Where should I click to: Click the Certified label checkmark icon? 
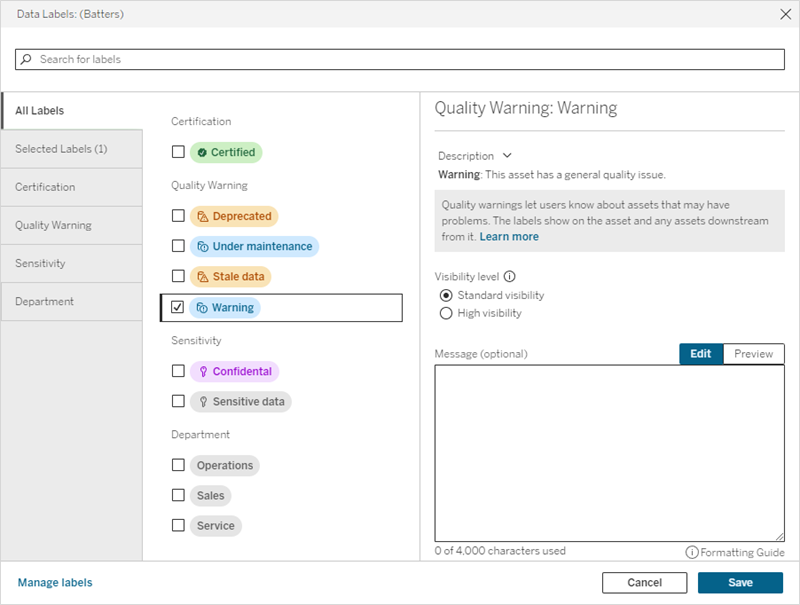tap(202, 153)
